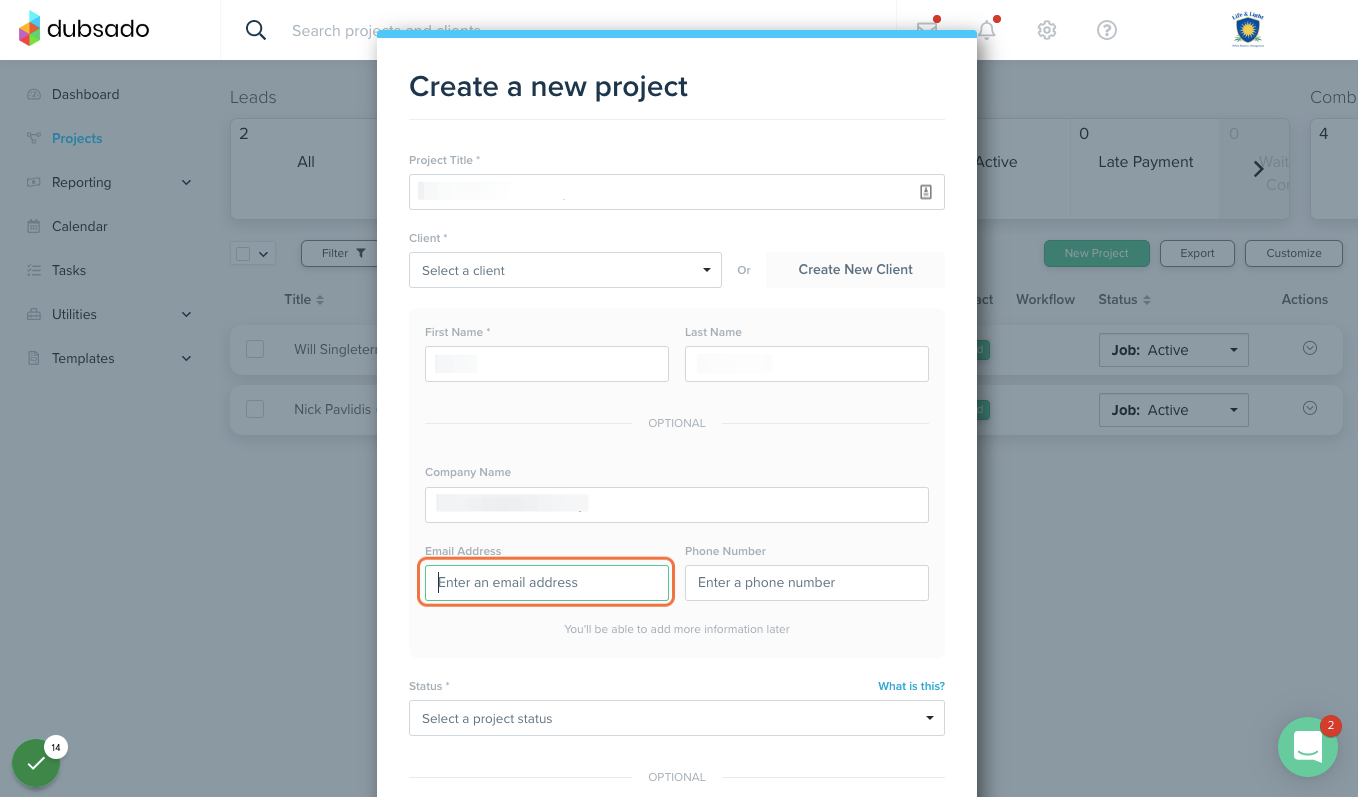The height and width of the screenshot is (797, 1358).
Task: Open Tasks in the sidebar
Action: tap(69, 270)
